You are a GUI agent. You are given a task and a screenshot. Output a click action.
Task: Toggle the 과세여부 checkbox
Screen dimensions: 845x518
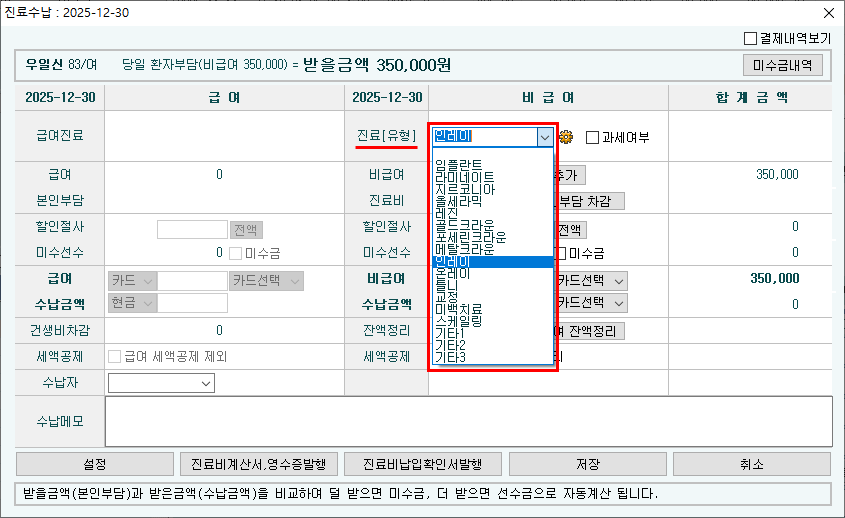[x=592, y=138]
